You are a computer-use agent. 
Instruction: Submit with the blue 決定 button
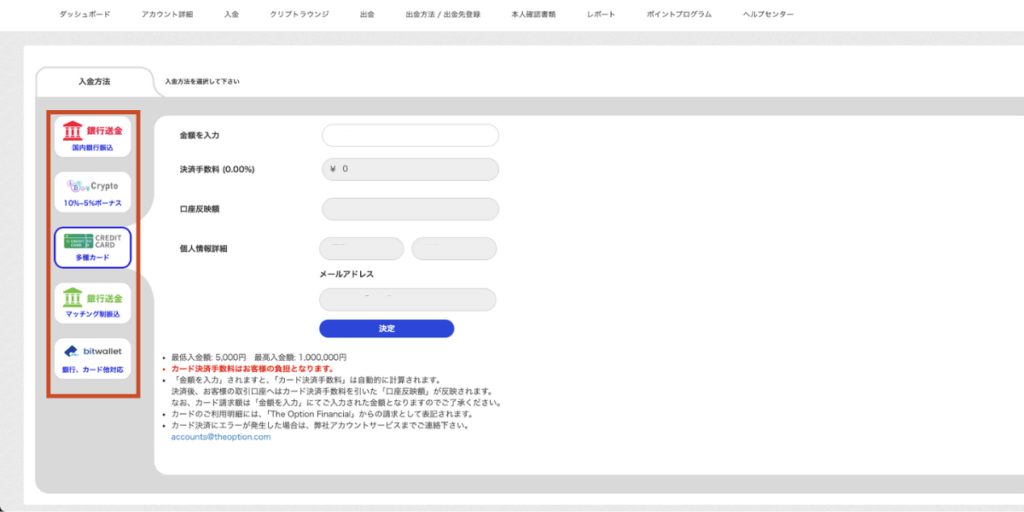pyautogui.click(x=387, y=328)
